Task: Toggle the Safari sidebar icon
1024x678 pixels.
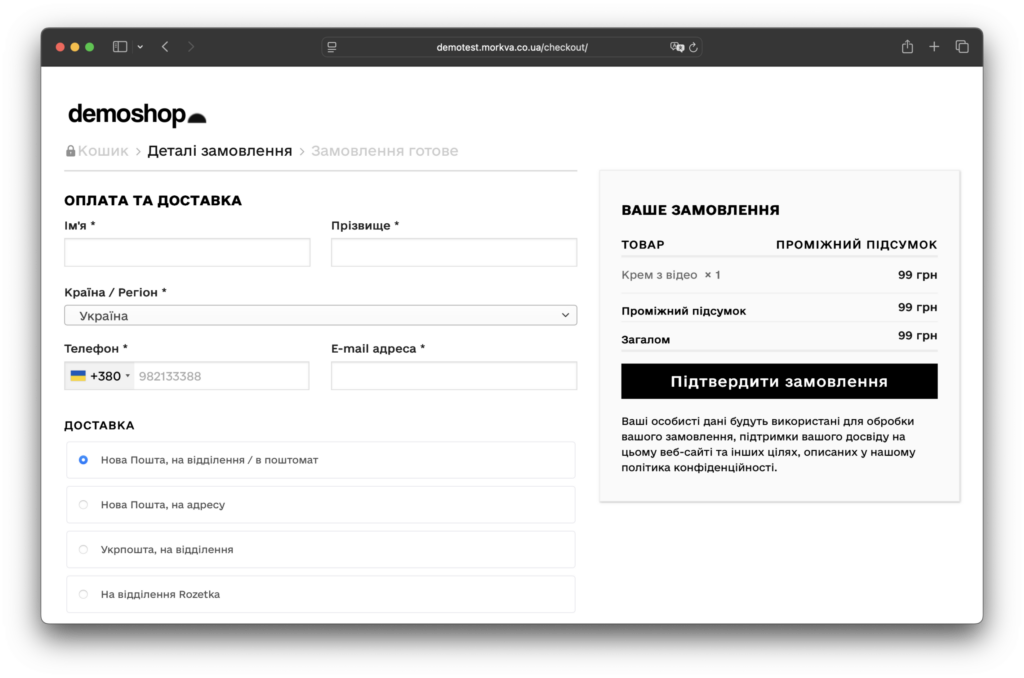Action: tap(120, 47)
